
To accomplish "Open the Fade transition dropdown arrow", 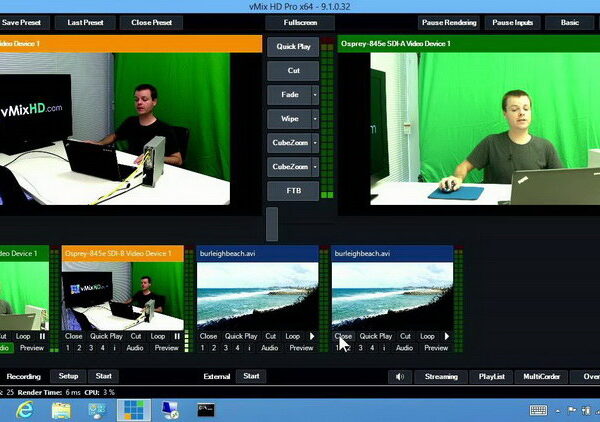I will click(315, 95).
